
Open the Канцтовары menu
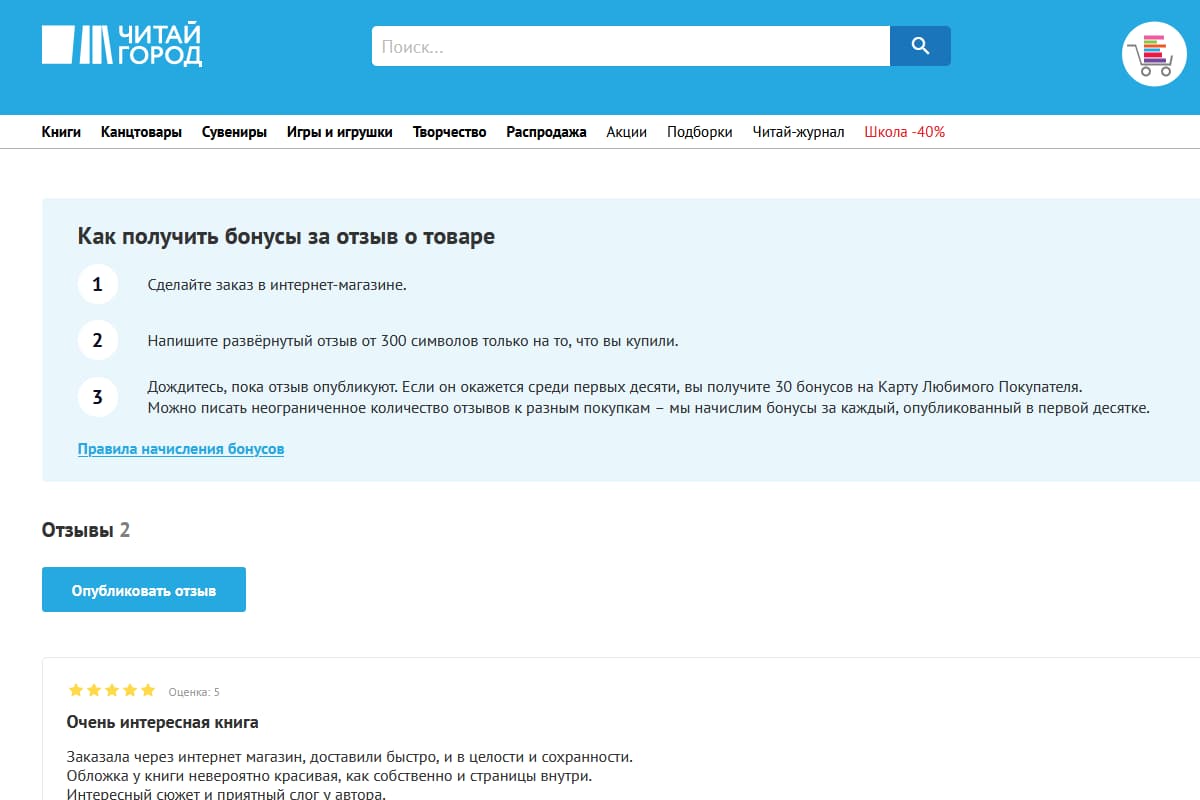pos(141,132)
